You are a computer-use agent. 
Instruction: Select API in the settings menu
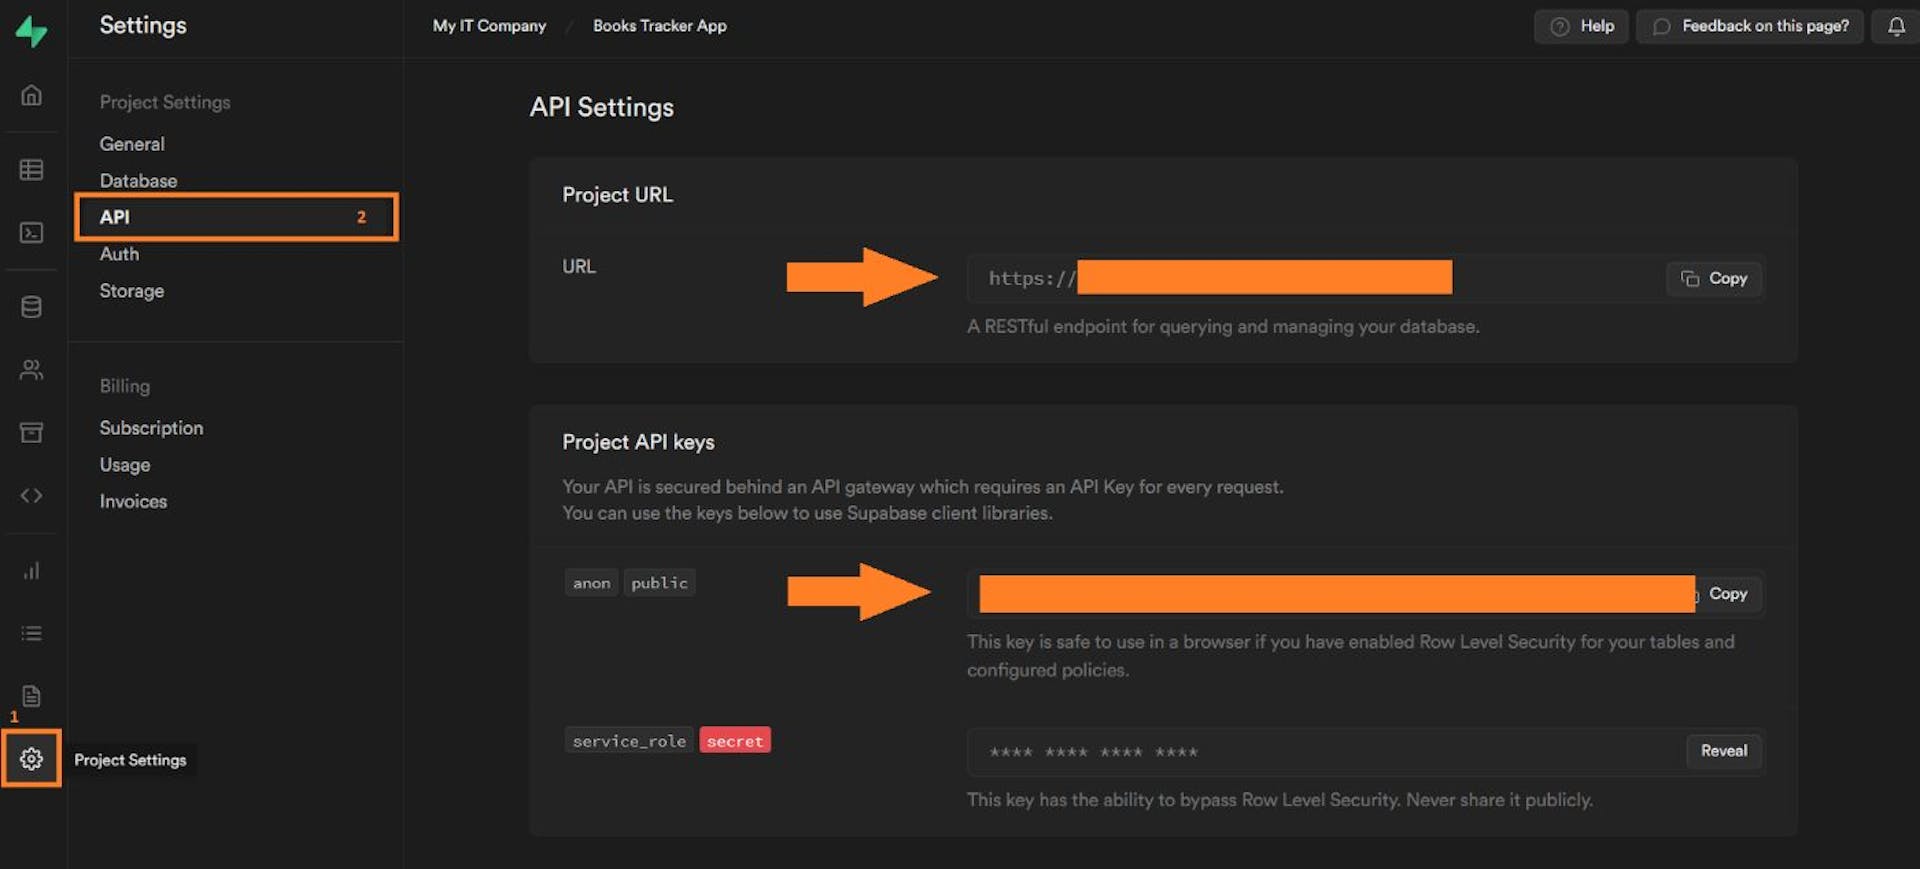(x=115, y=217)
